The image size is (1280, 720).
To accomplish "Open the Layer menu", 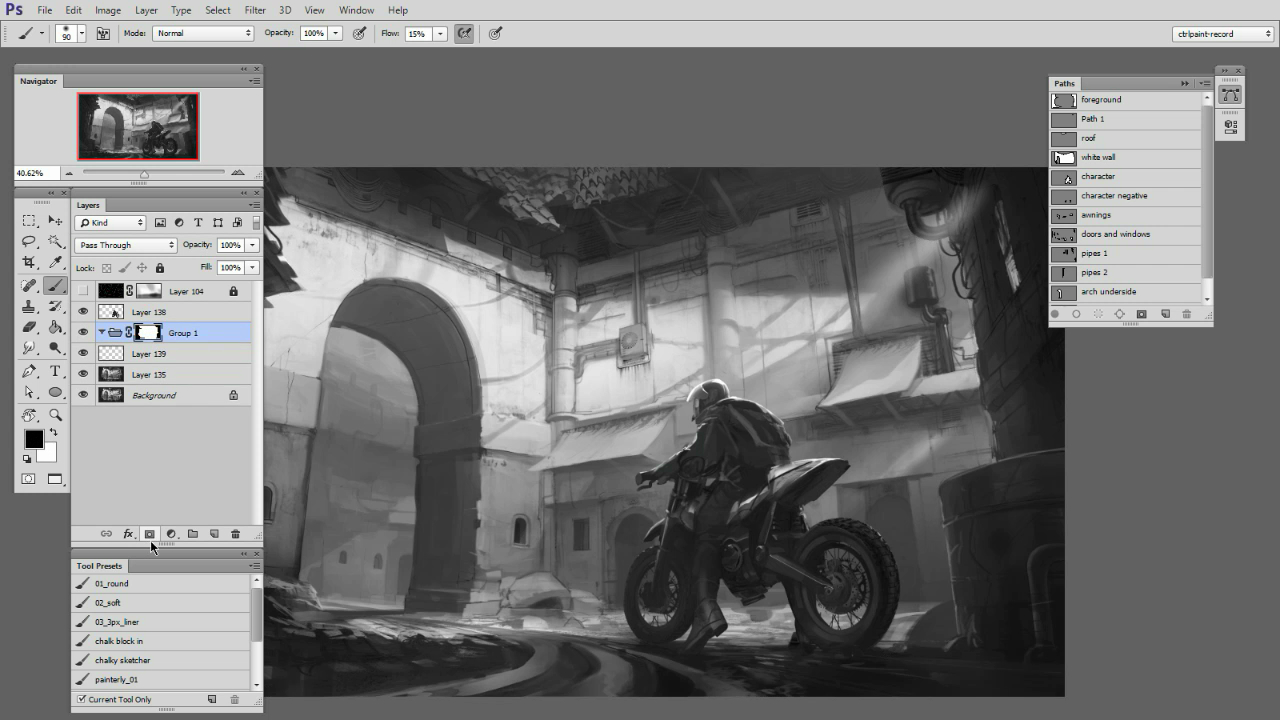I will (146, 10).
